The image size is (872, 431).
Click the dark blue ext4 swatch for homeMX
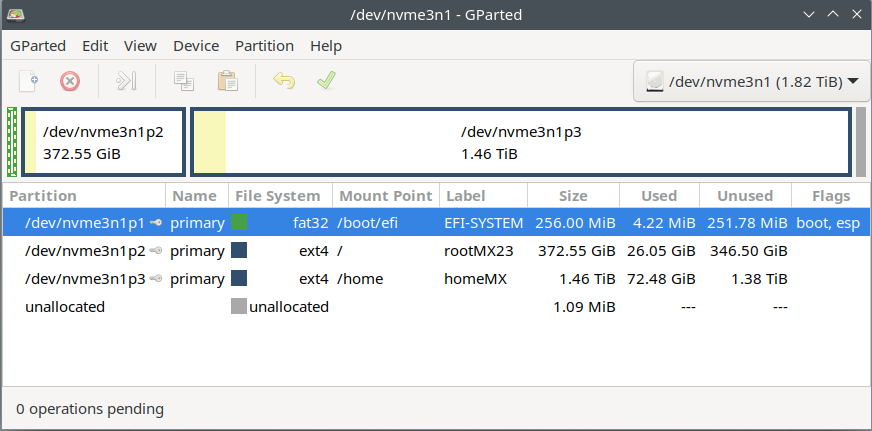point(239,278)
